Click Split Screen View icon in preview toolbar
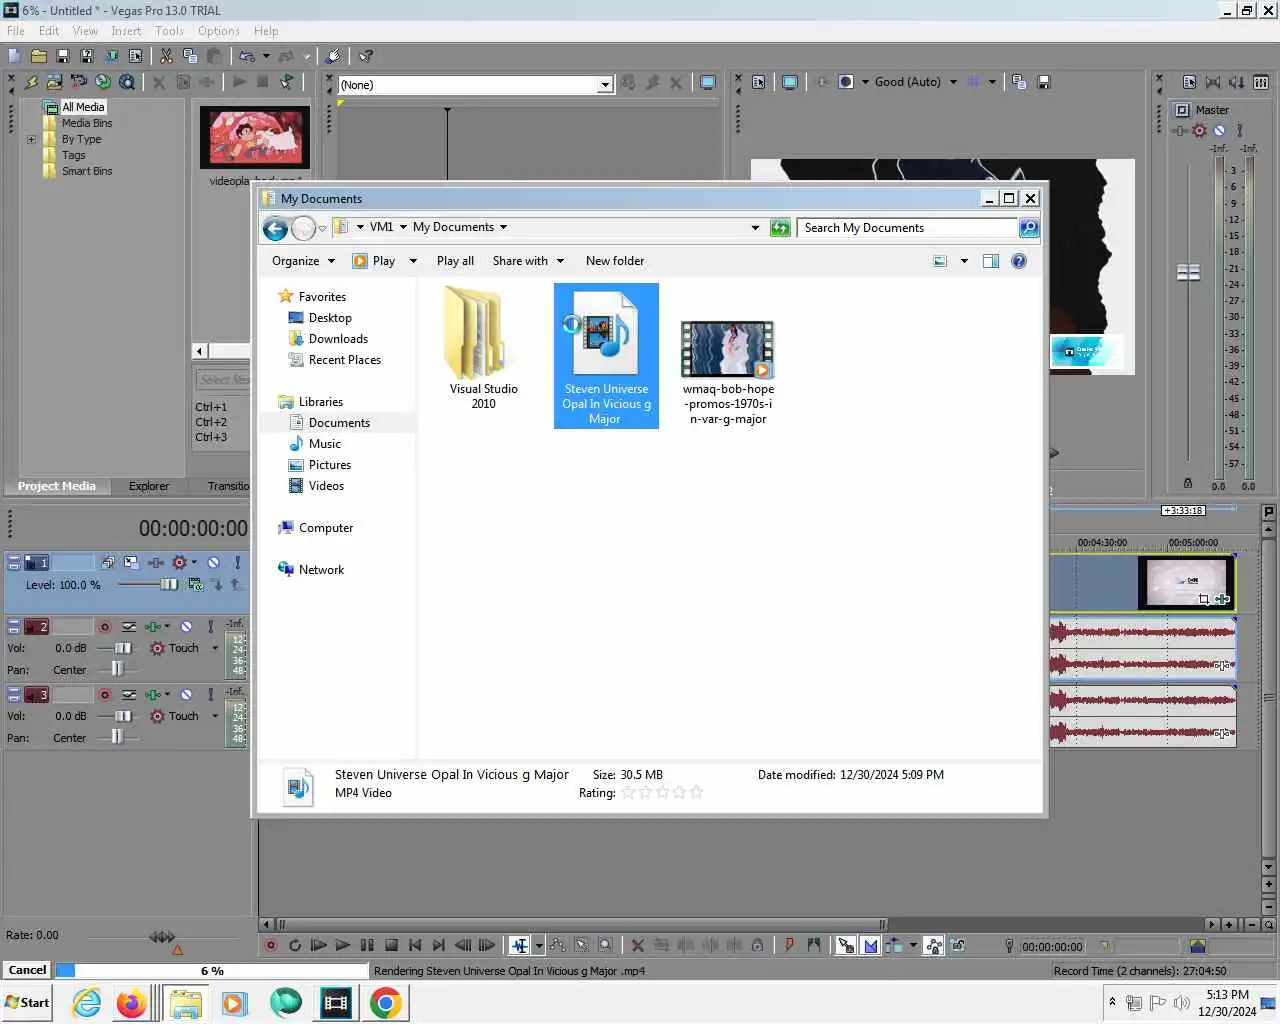Screen dimensions: 1280x1024 [846, 82]
